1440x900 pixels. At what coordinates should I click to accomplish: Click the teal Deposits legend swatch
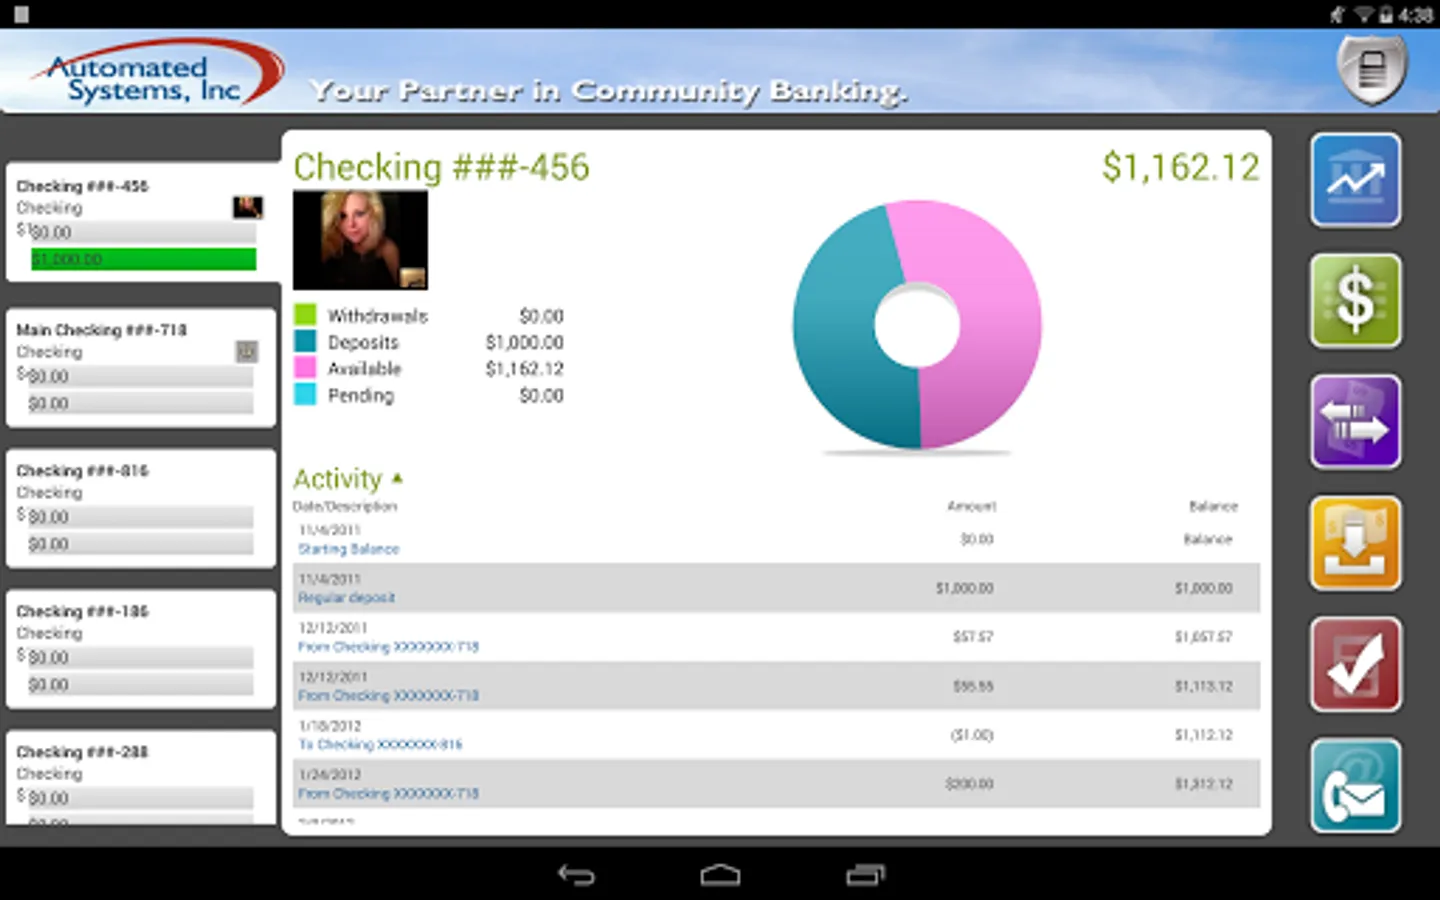305,341
